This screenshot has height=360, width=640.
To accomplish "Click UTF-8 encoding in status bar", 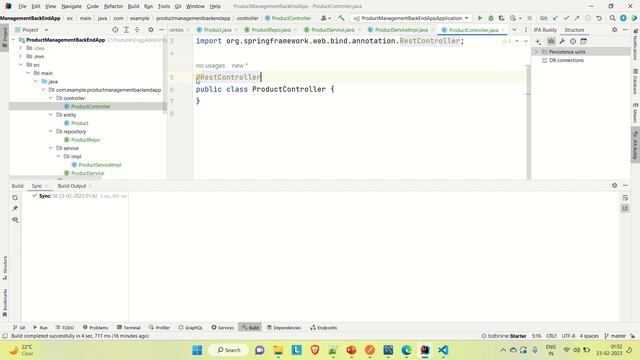I will 568,336.
